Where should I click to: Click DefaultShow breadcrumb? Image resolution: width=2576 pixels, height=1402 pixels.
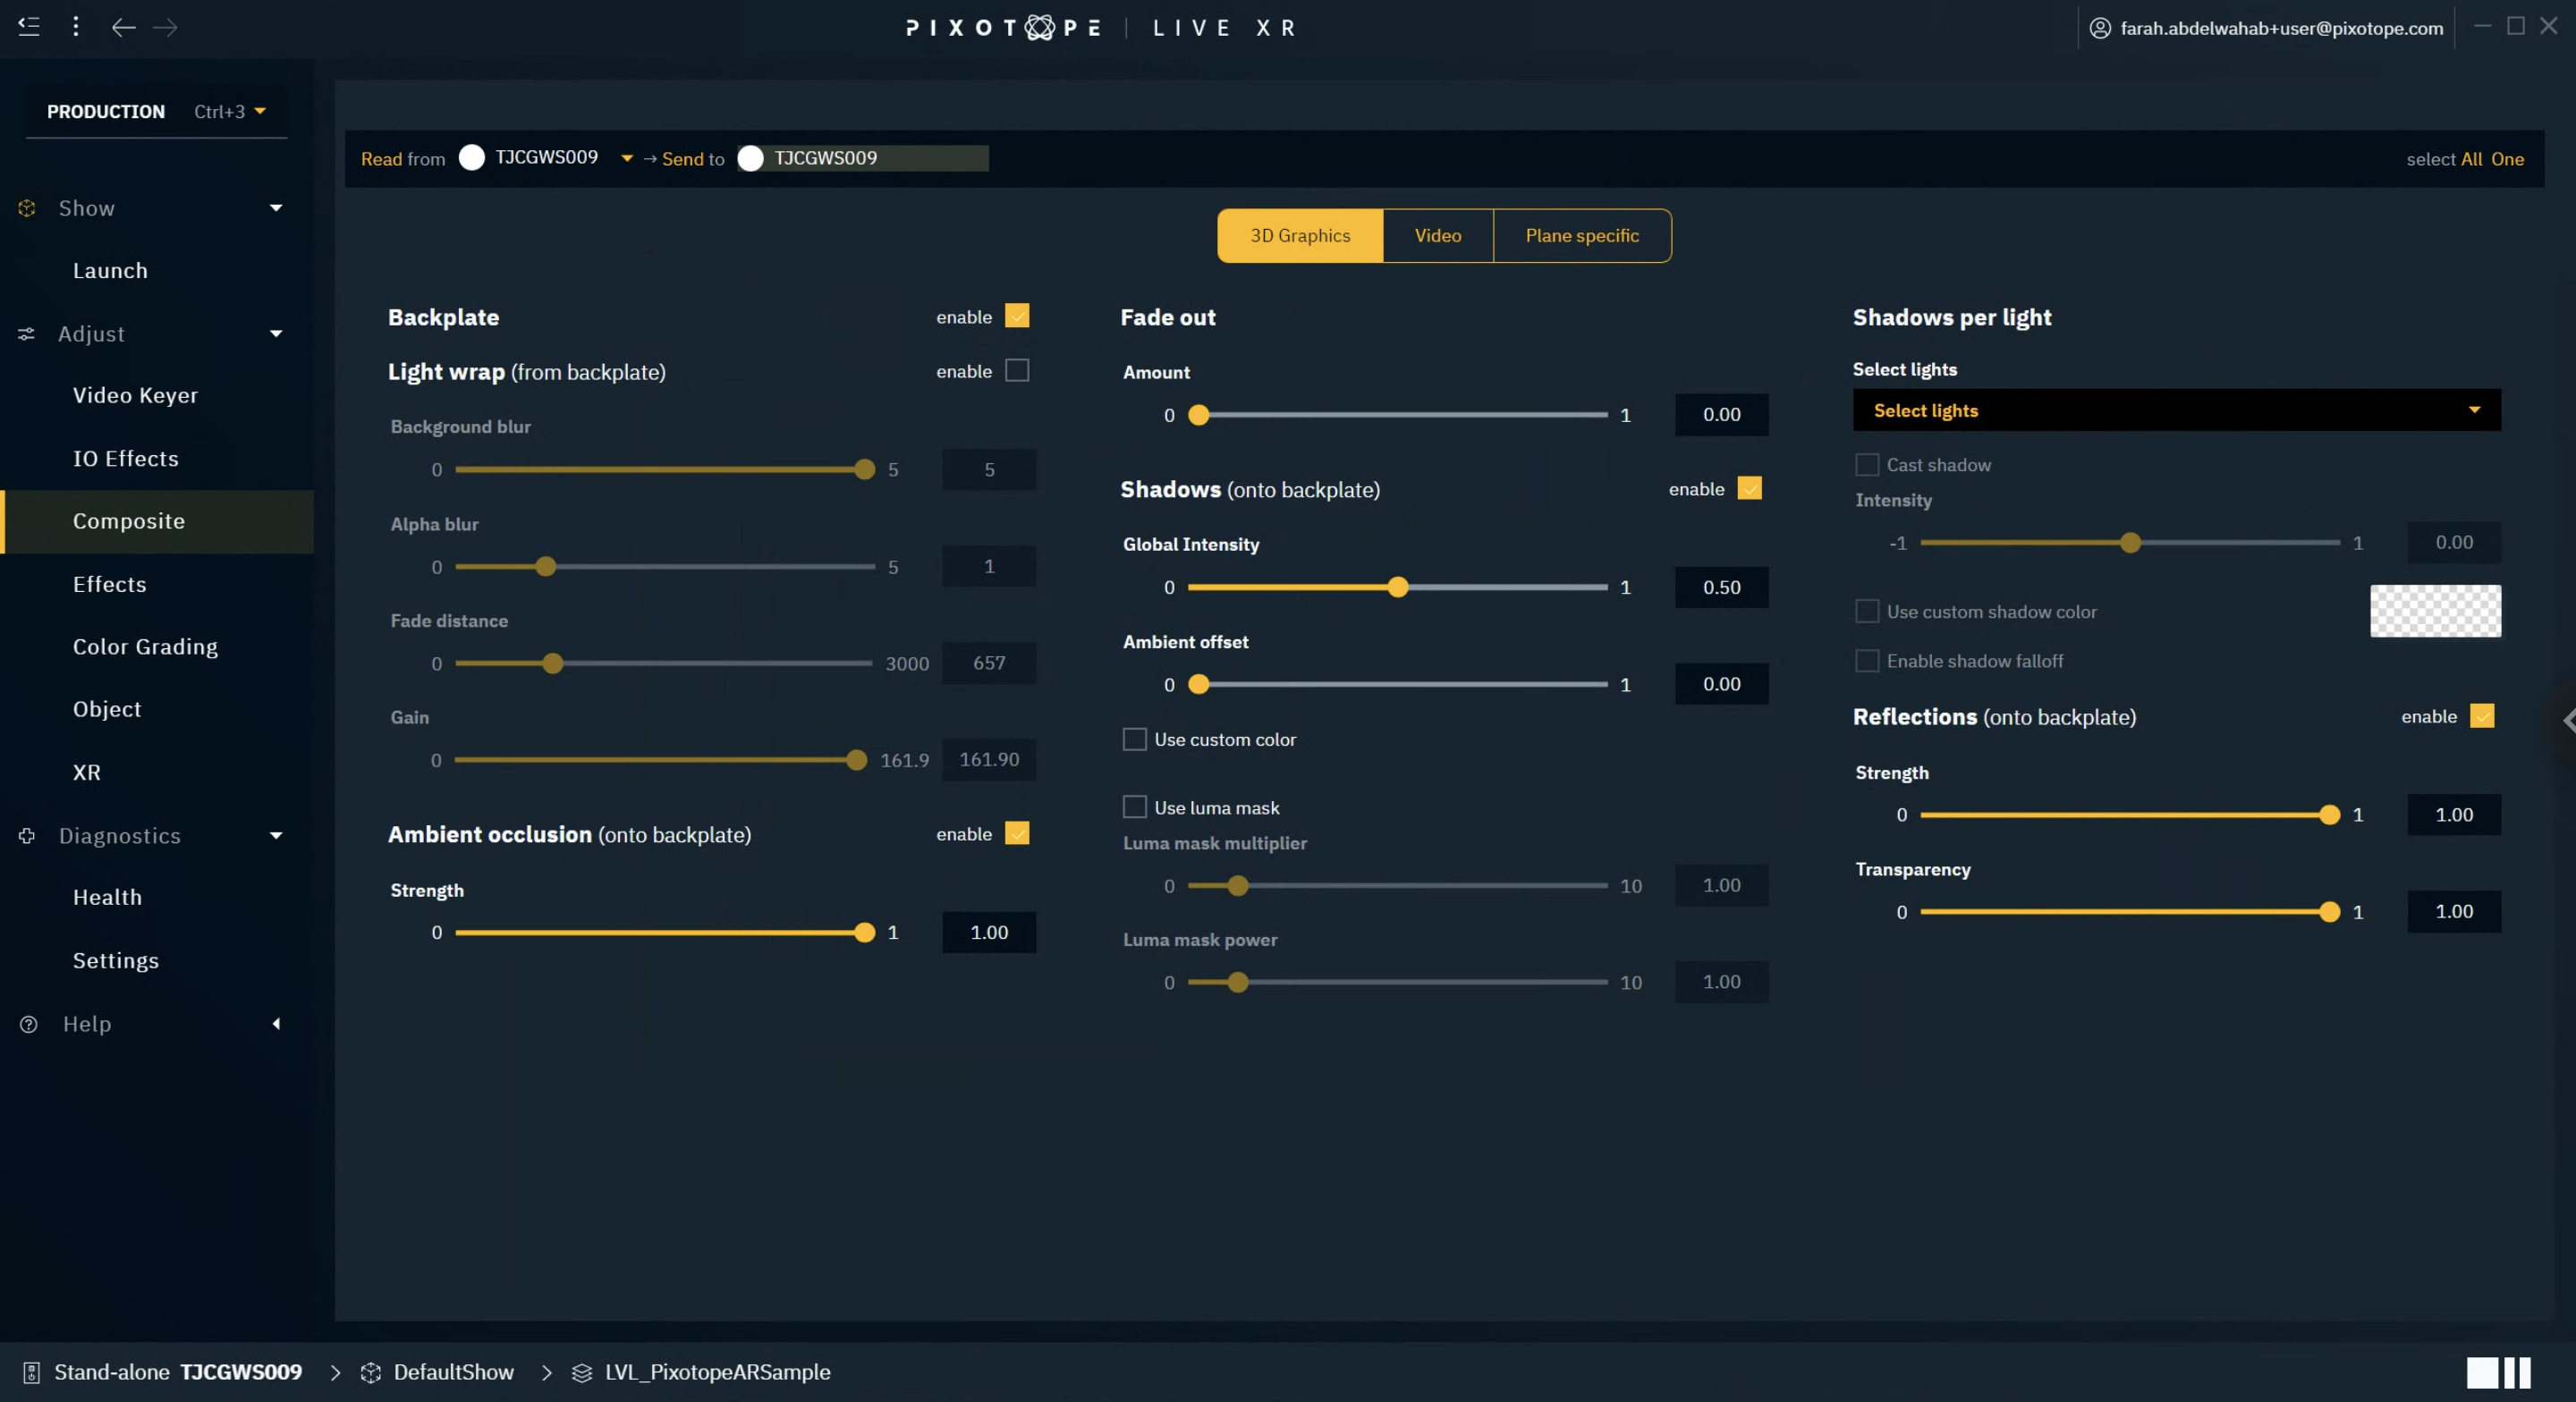(x=453, y=1373)
